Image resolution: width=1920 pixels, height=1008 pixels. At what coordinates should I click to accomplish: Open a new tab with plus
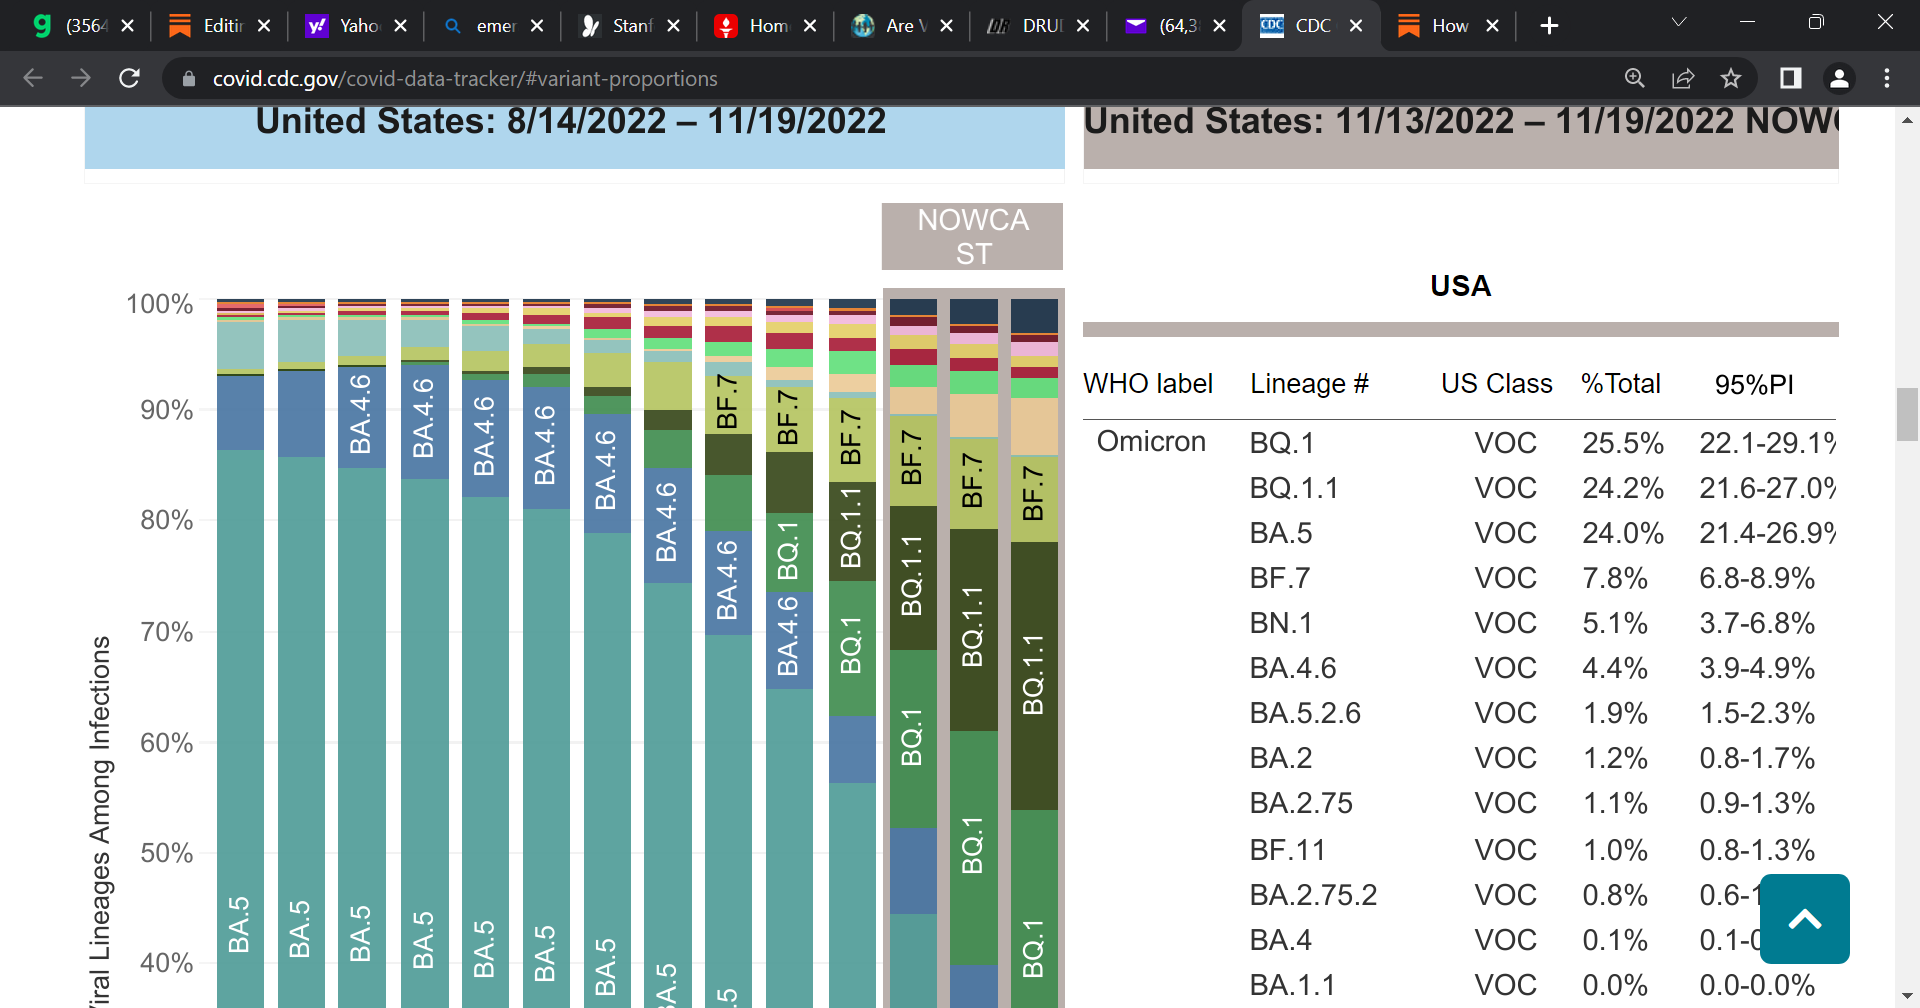point(1549,26)
